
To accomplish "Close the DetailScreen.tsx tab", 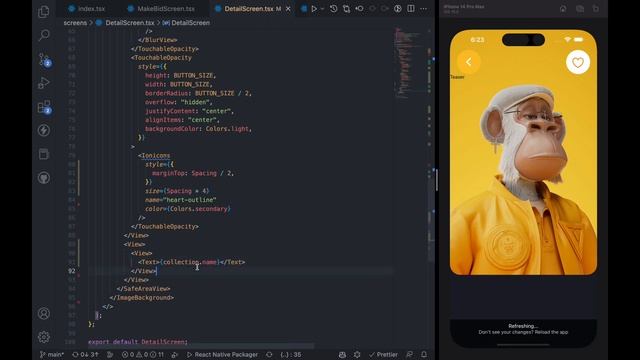I will (288, 9).
